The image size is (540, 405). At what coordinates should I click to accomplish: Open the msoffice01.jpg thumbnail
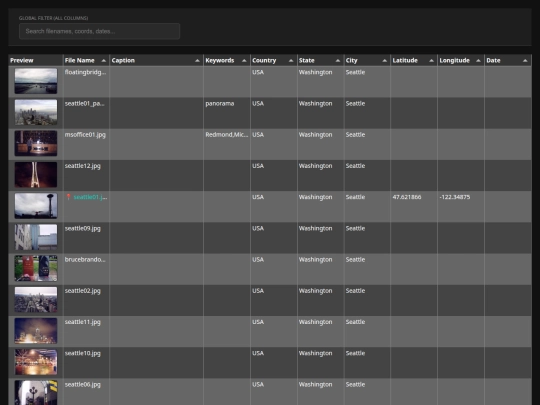click(x=36, y=143)
